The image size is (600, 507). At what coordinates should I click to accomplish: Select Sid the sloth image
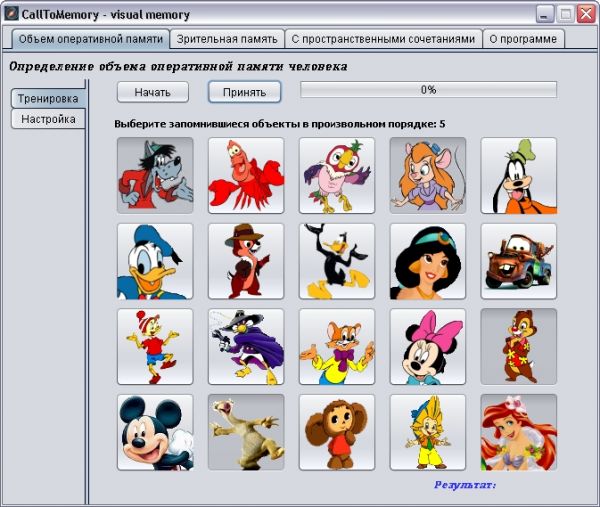246,432
